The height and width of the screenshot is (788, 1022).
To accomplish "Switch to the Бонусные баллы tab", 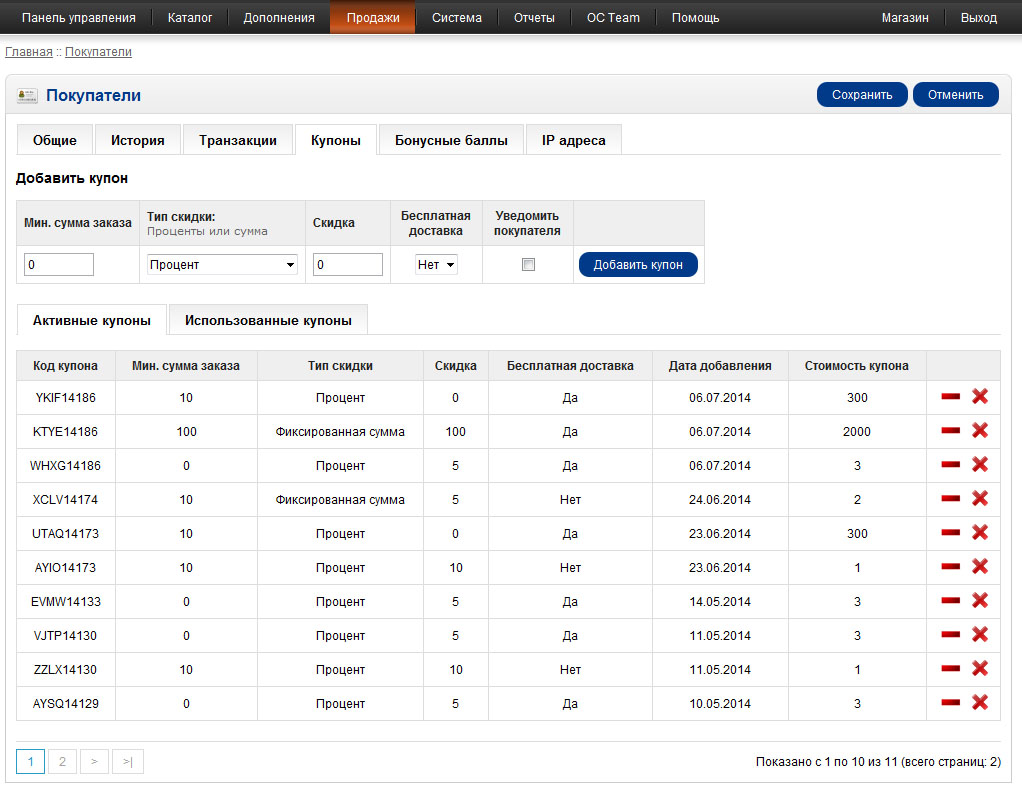I will 451,141.
